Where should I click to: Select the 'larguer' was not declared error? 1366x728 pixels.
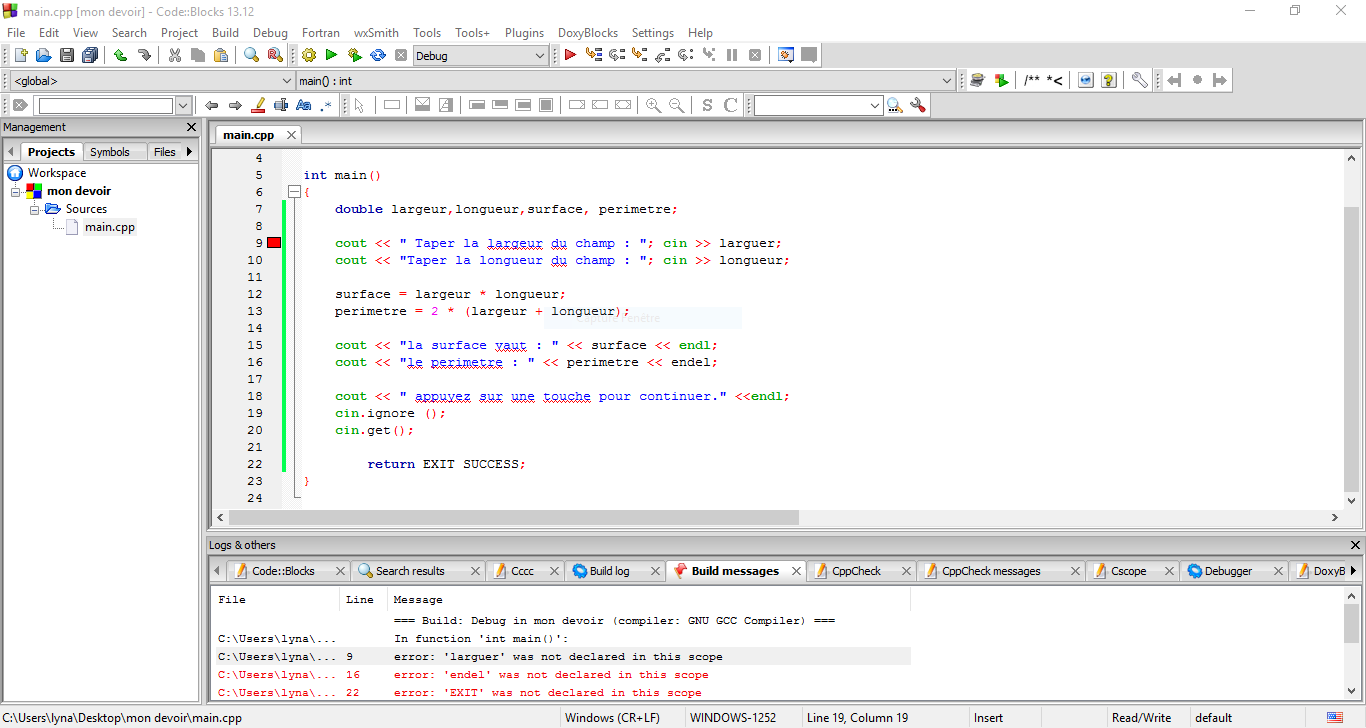coord(563,657)
